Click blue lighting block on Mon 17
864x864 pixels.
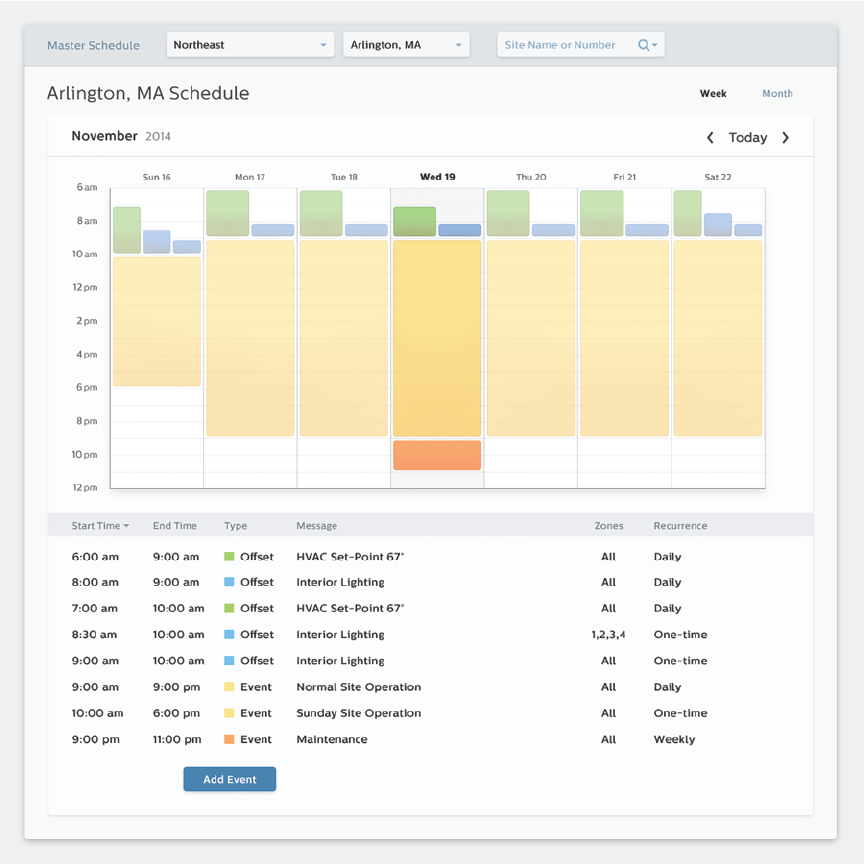pos(272,230)
